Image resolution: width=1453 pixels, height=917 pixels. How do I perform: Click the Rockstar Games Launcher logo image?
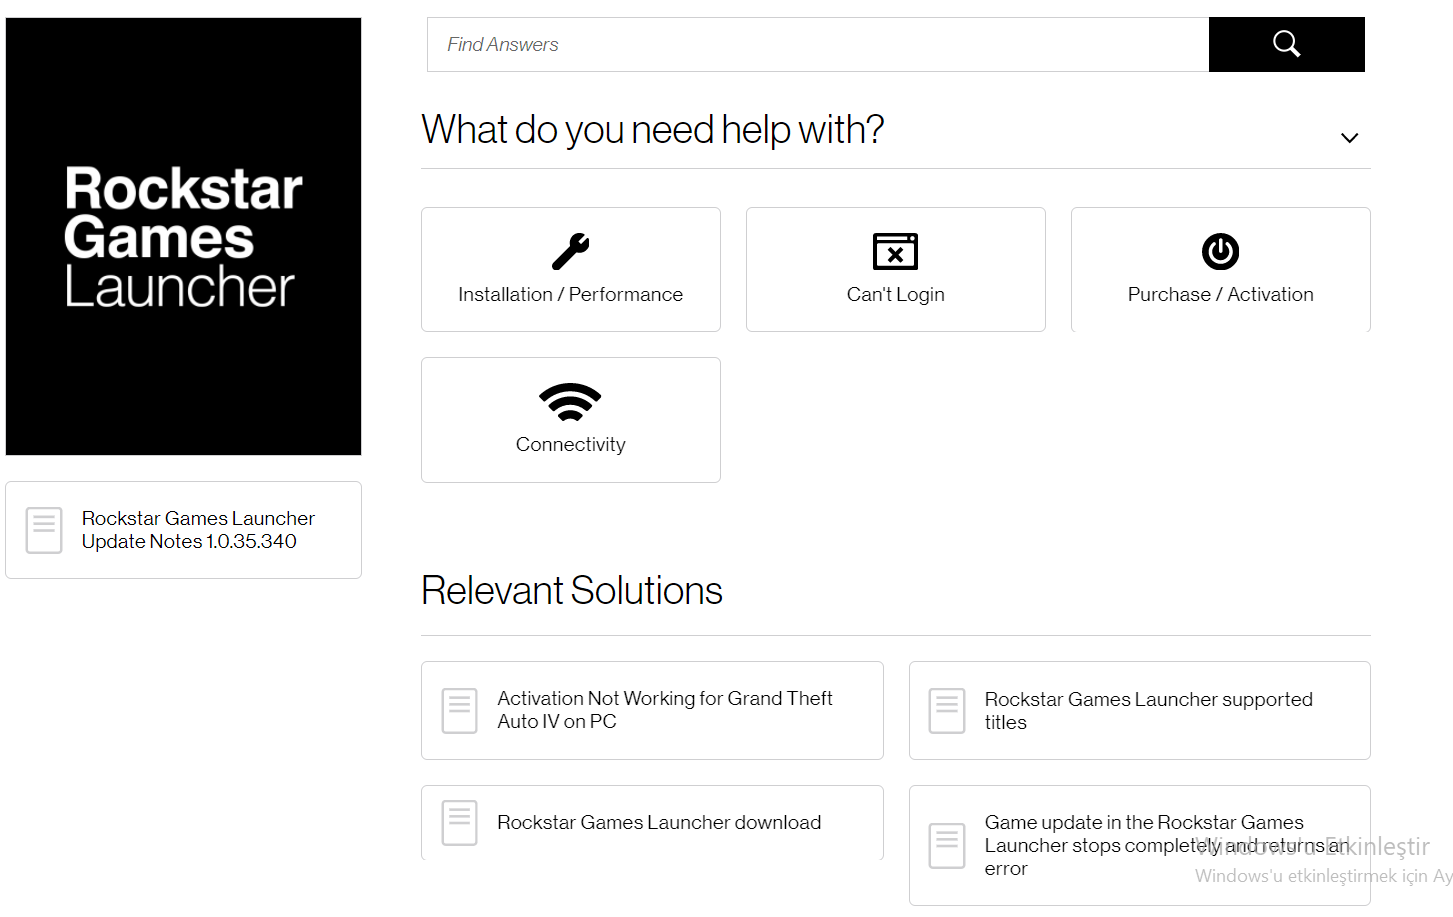(x=183, y=236)
